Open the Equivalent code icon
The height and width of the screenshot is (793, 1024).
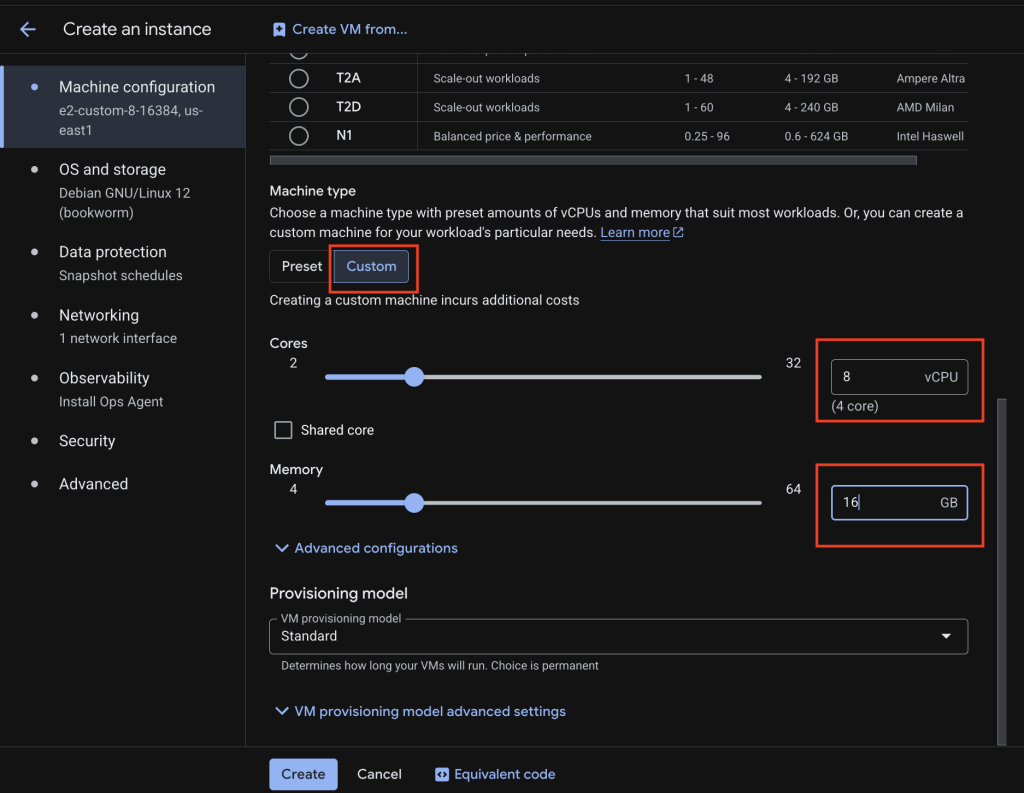point(442,774)
